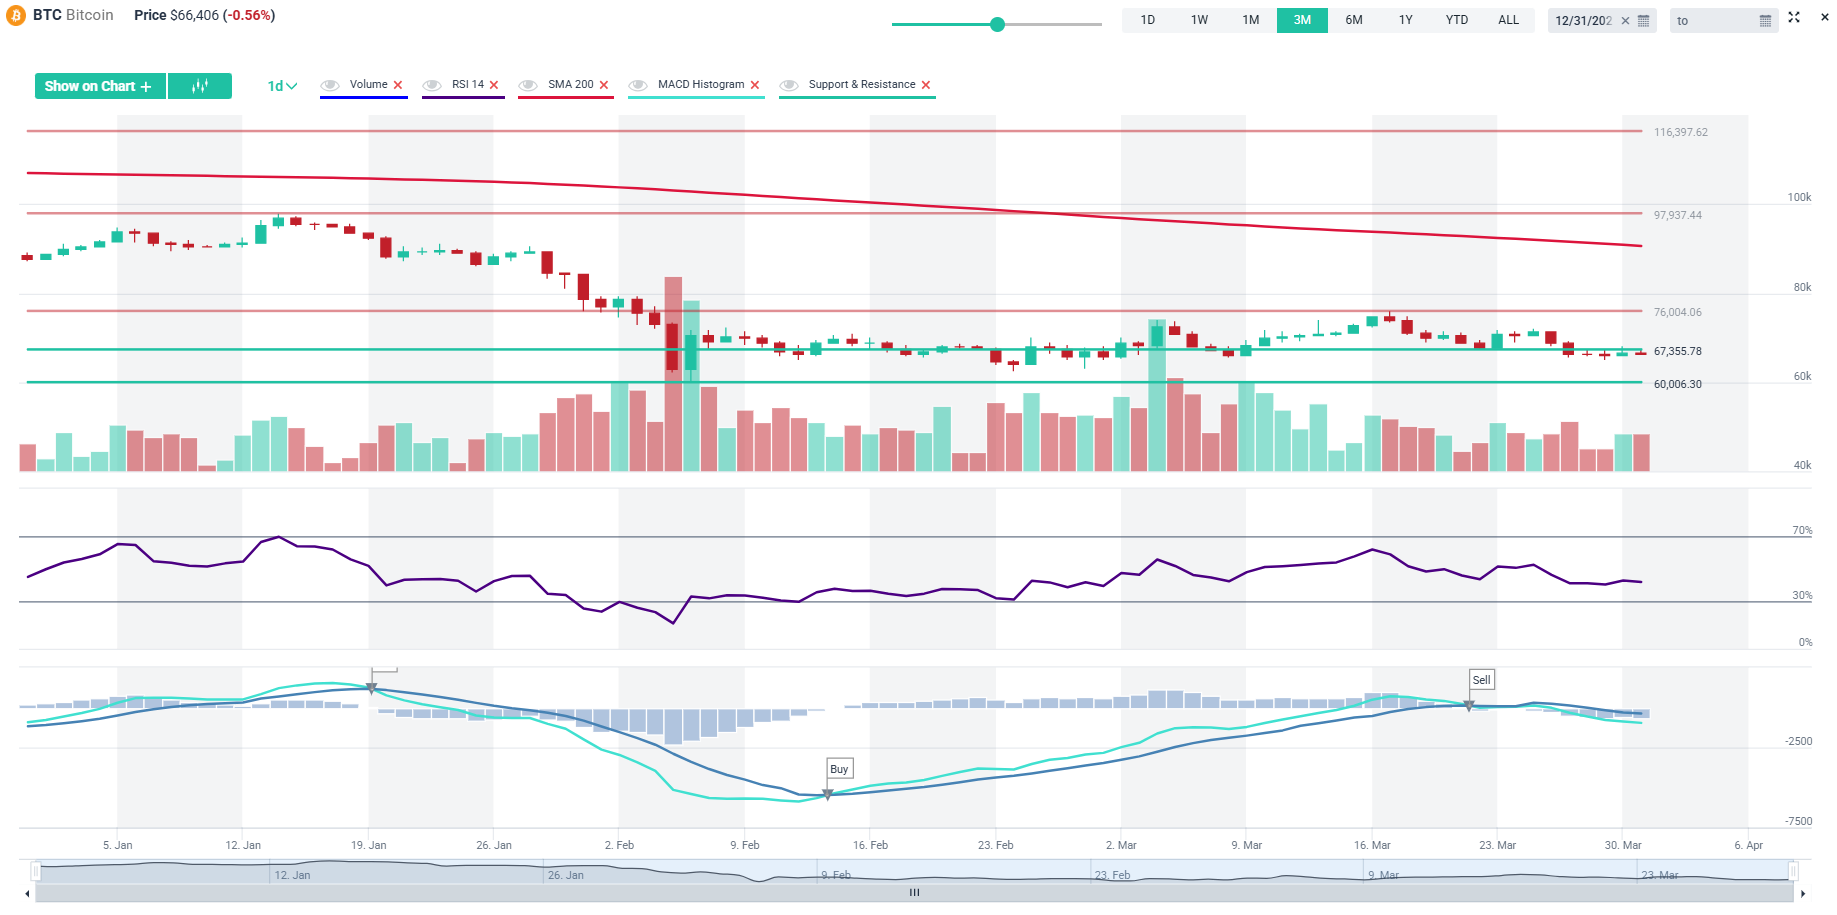Click the candlestick chart type icon
1837x915 pixels.
[x=200, y=86]
